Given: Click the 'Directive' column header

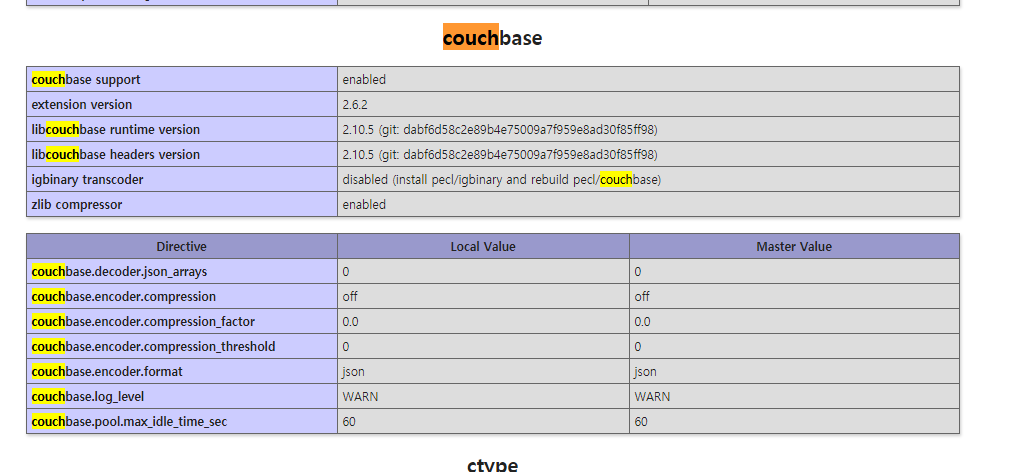Looking at the screenshot, I should point(182,246).
